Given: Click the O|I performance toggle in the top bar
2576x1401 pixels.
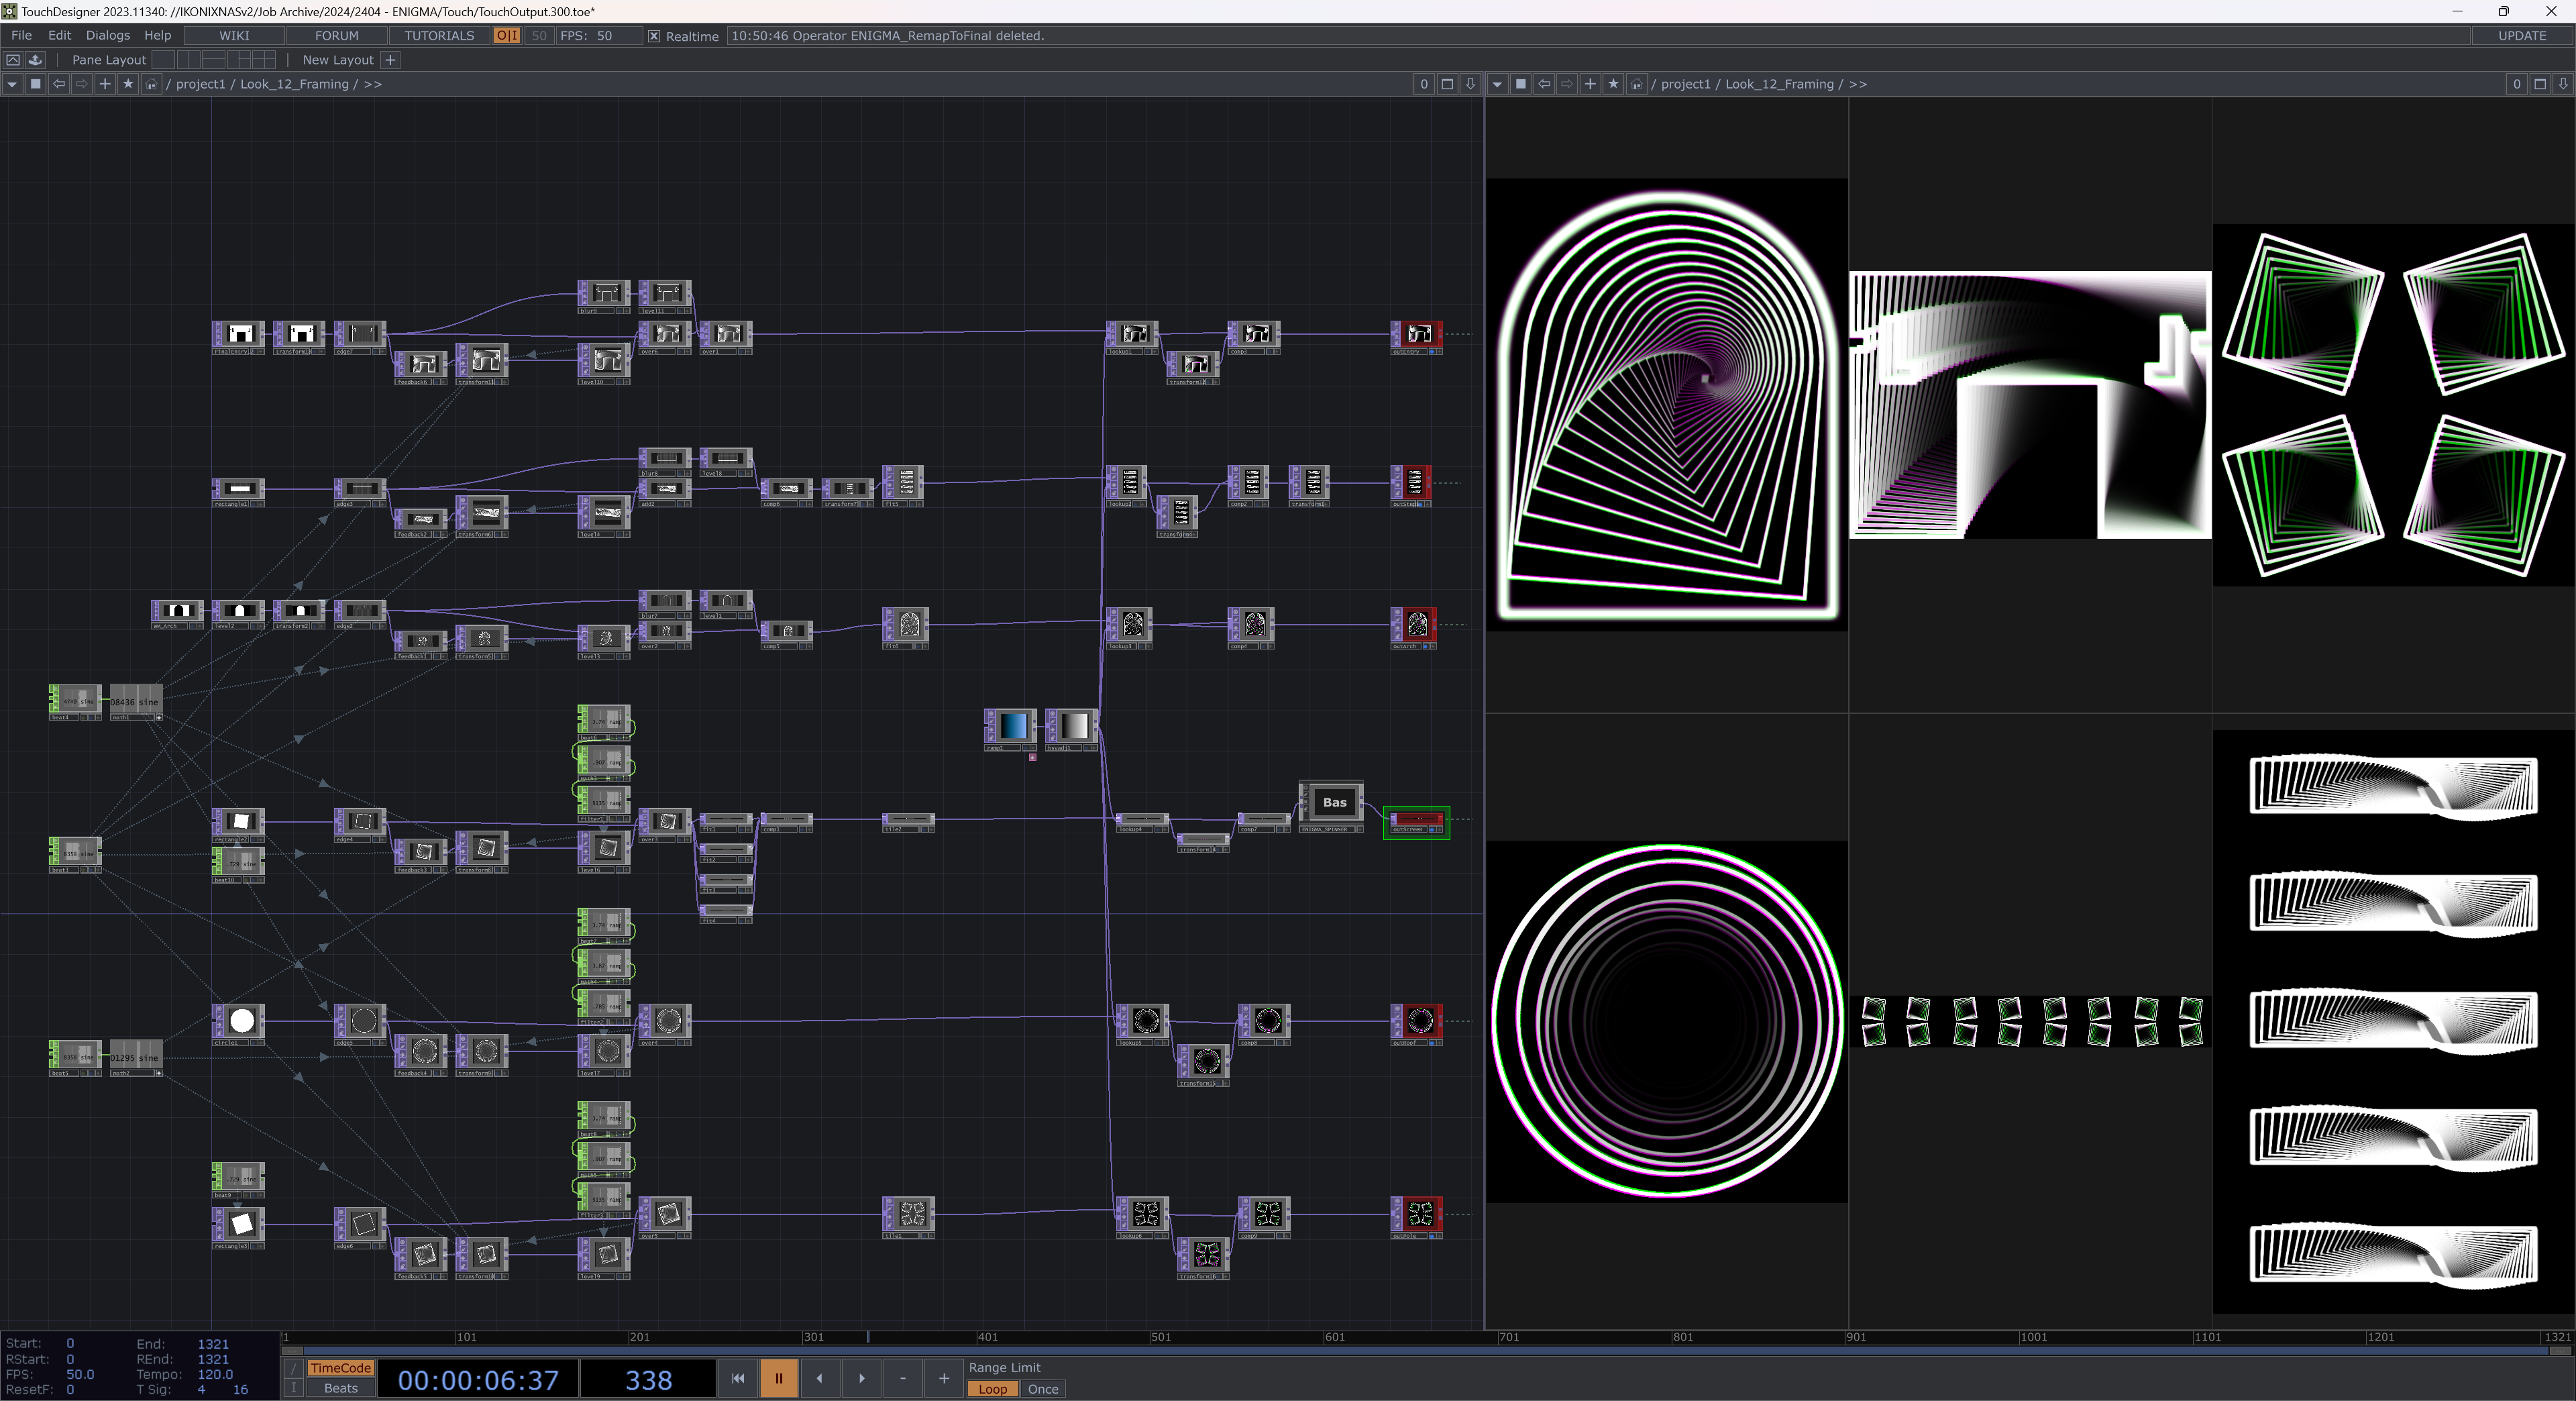Looking at the screenshot, I should [507, 35].
